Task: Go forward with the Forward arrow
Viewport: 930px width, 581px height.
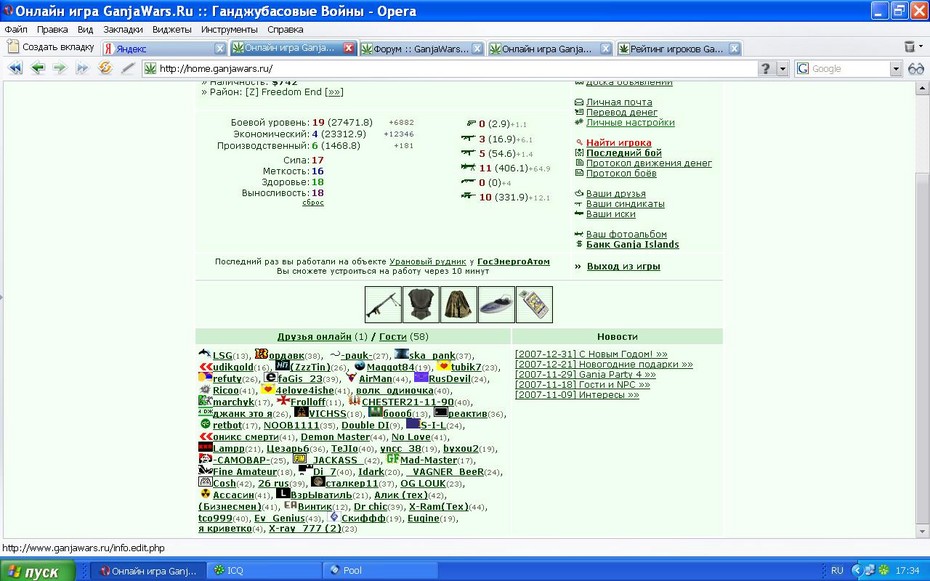Action: click(x=59, y=68)
